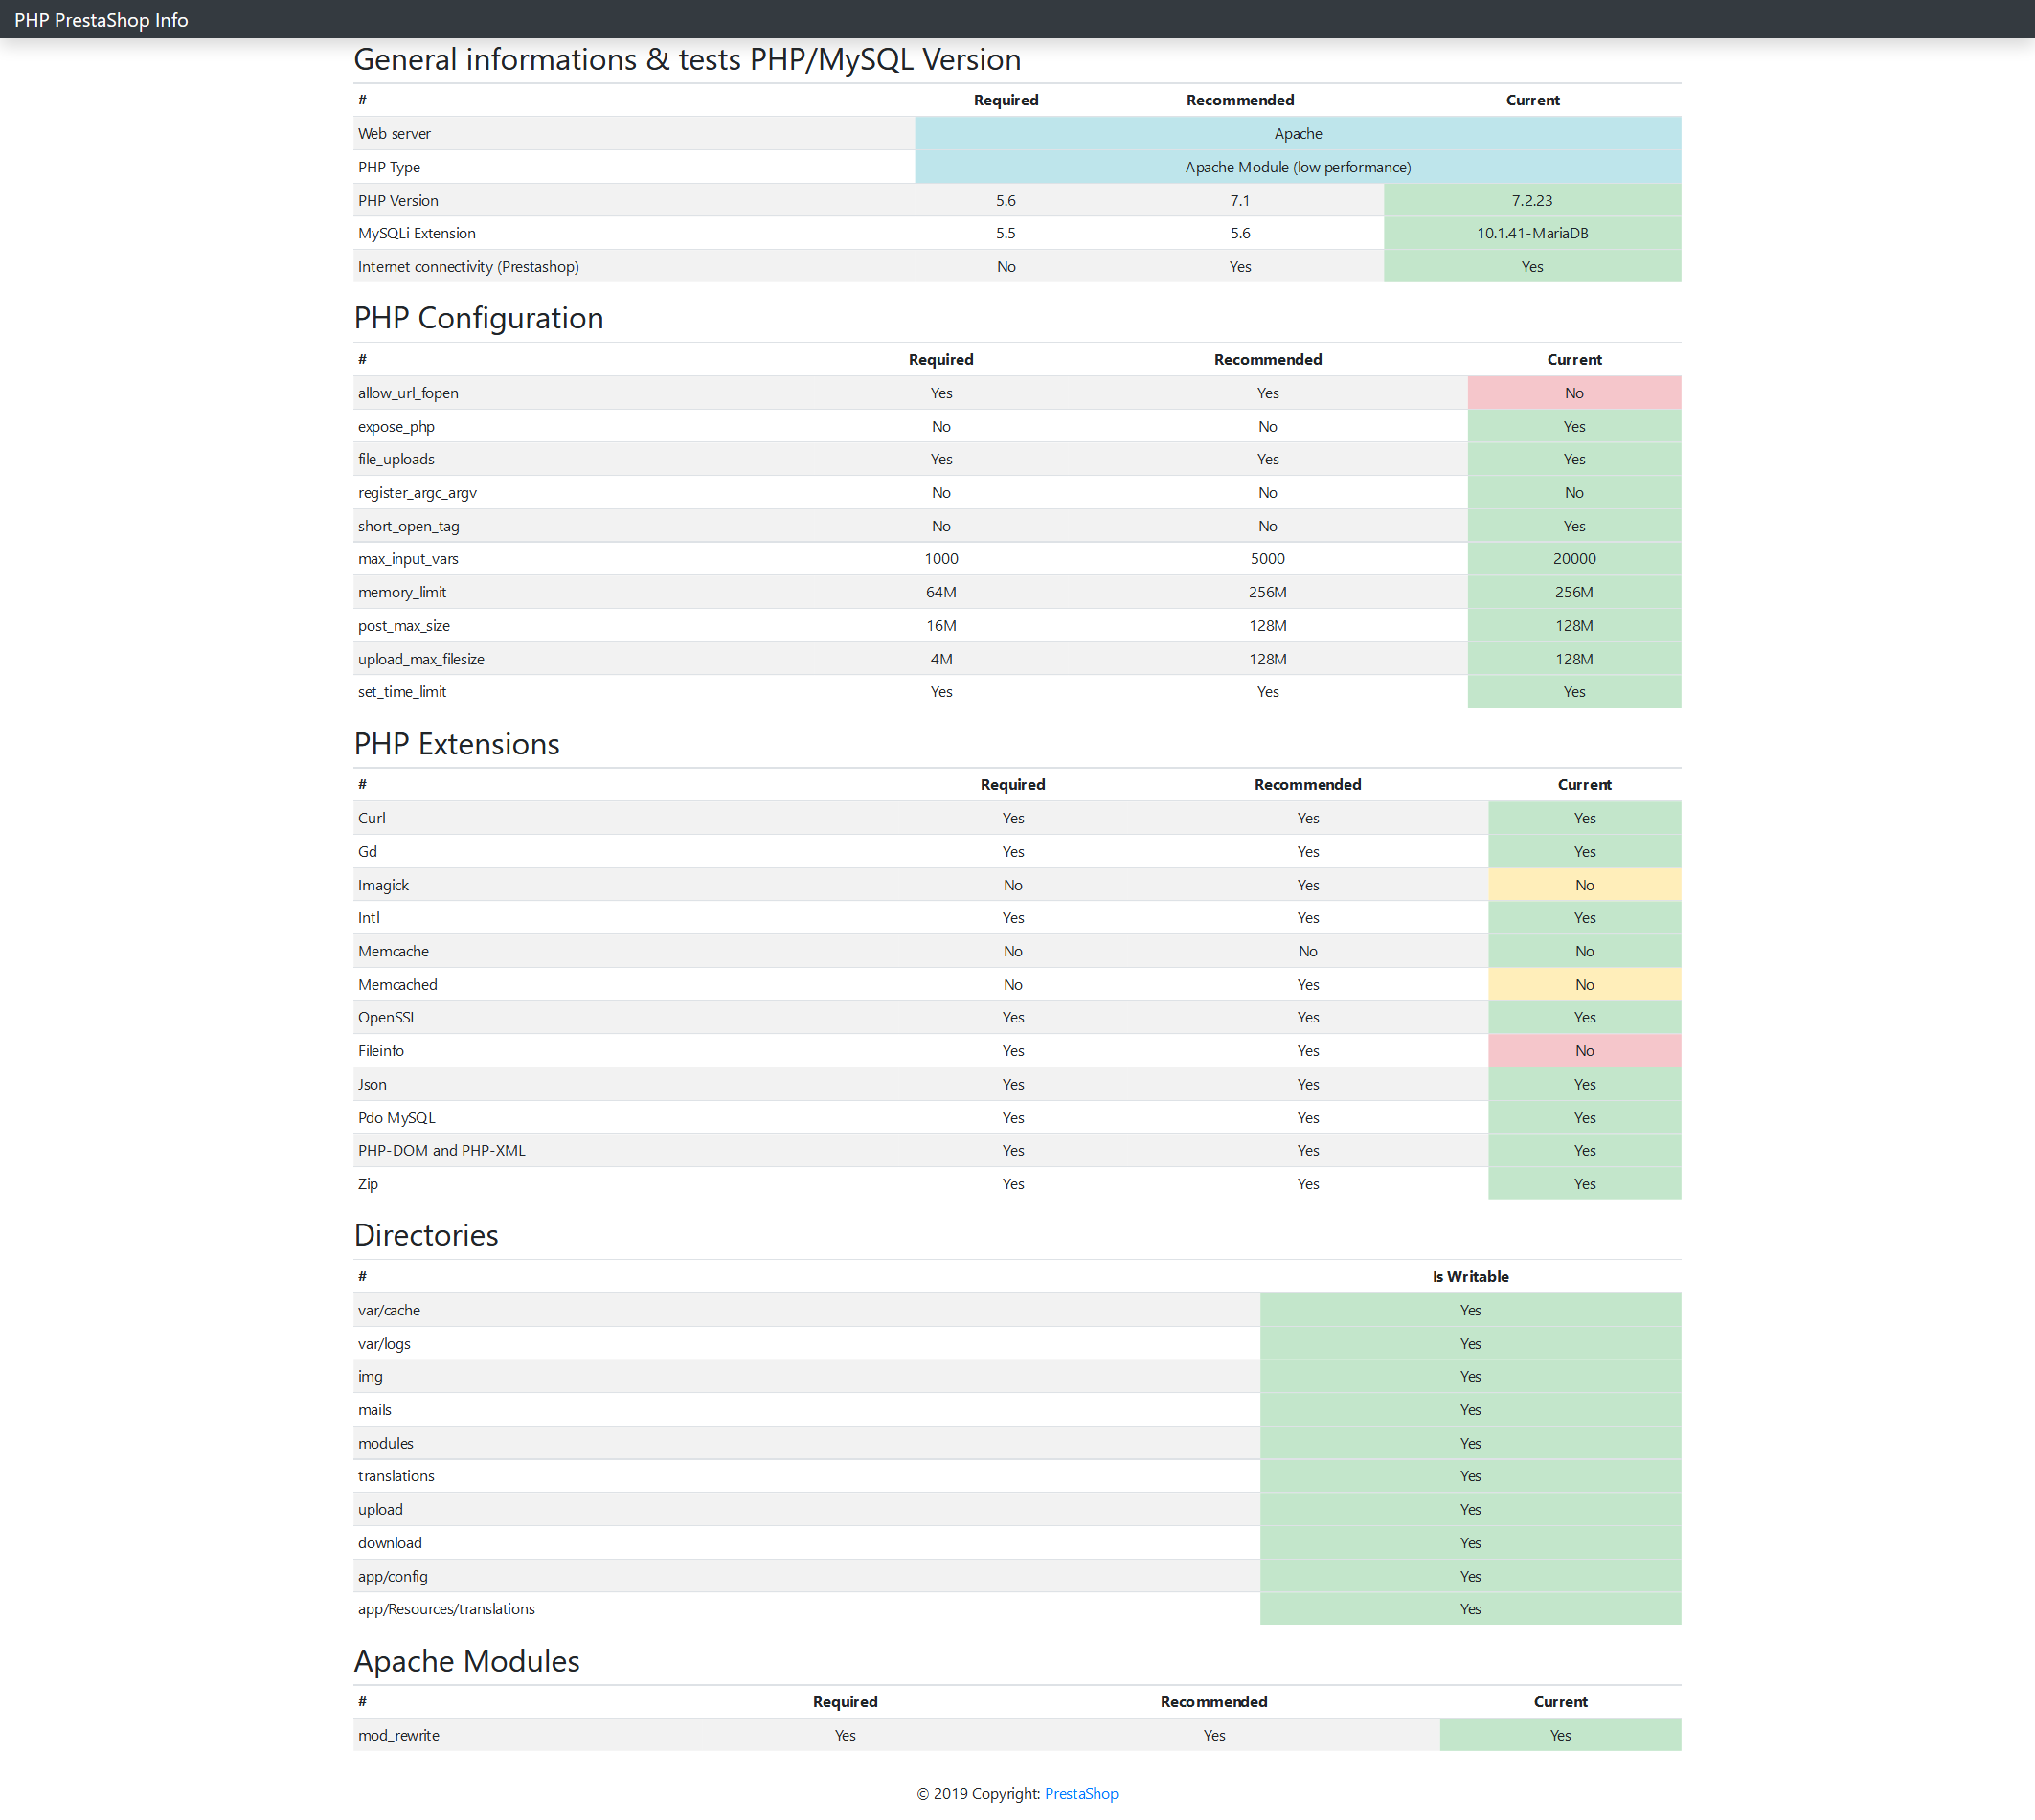Click the PHP Configuration heading
This screenshot has width=2035, height=1820.
pyautogui.click(x=478, y=318)
